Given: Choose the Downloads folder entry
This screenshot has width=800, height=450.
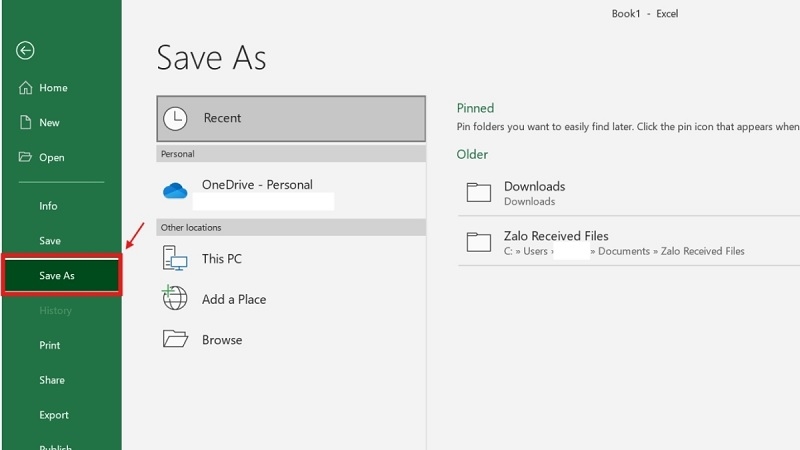Looking at the screenshot, I should coord(629,192).
